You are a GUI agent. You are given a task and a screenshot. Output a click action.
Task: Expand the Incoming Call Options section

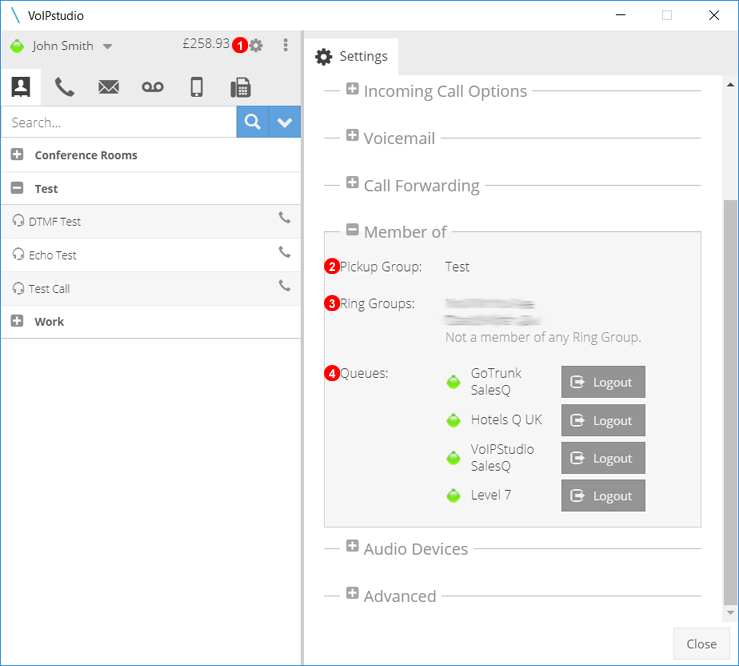pos(352,89)
